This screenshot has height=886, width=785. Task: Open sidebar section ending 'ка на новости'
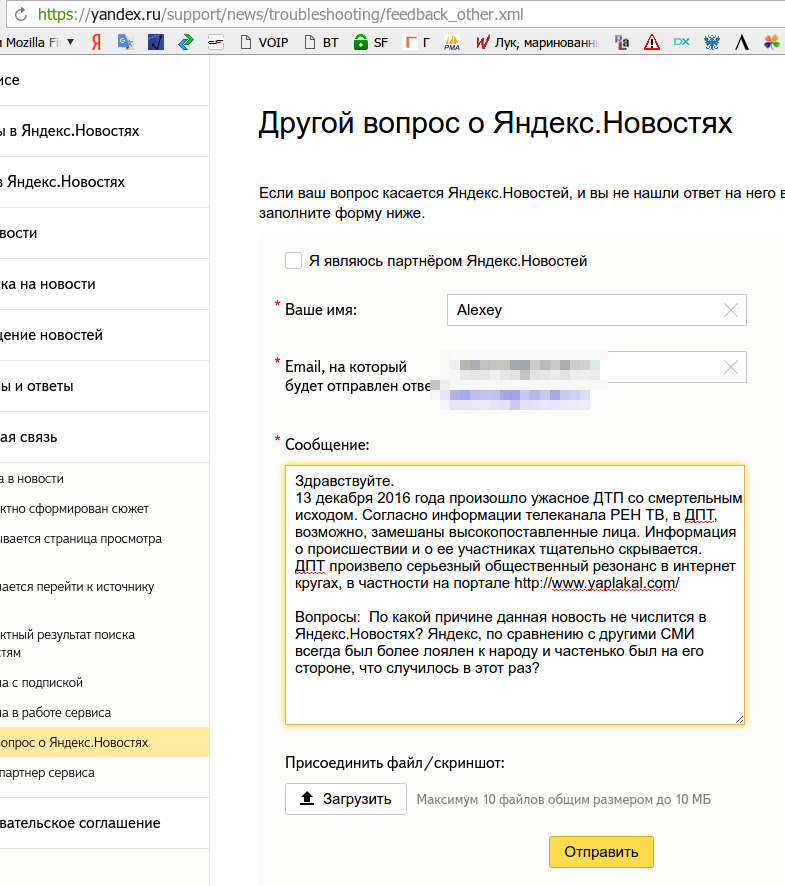coord(105,284)
